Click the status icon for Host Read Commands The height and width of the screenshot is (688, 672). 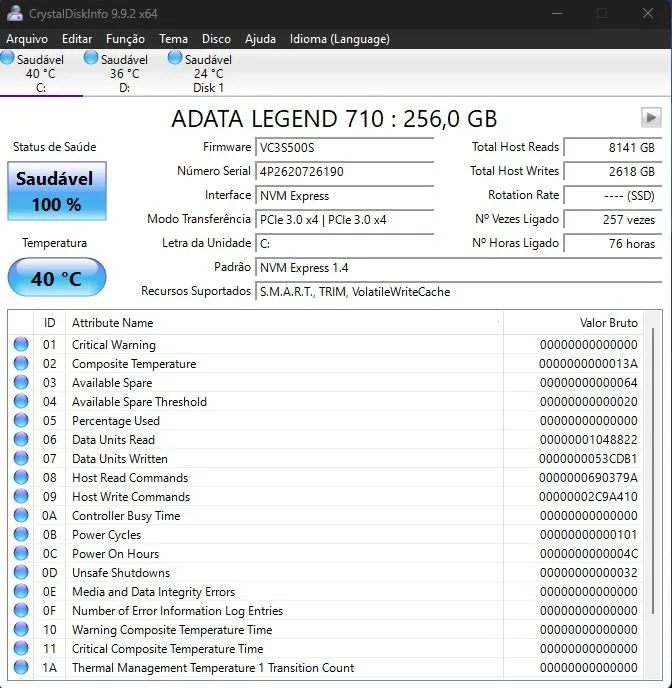pyautogui.click(x=21, y=477)
